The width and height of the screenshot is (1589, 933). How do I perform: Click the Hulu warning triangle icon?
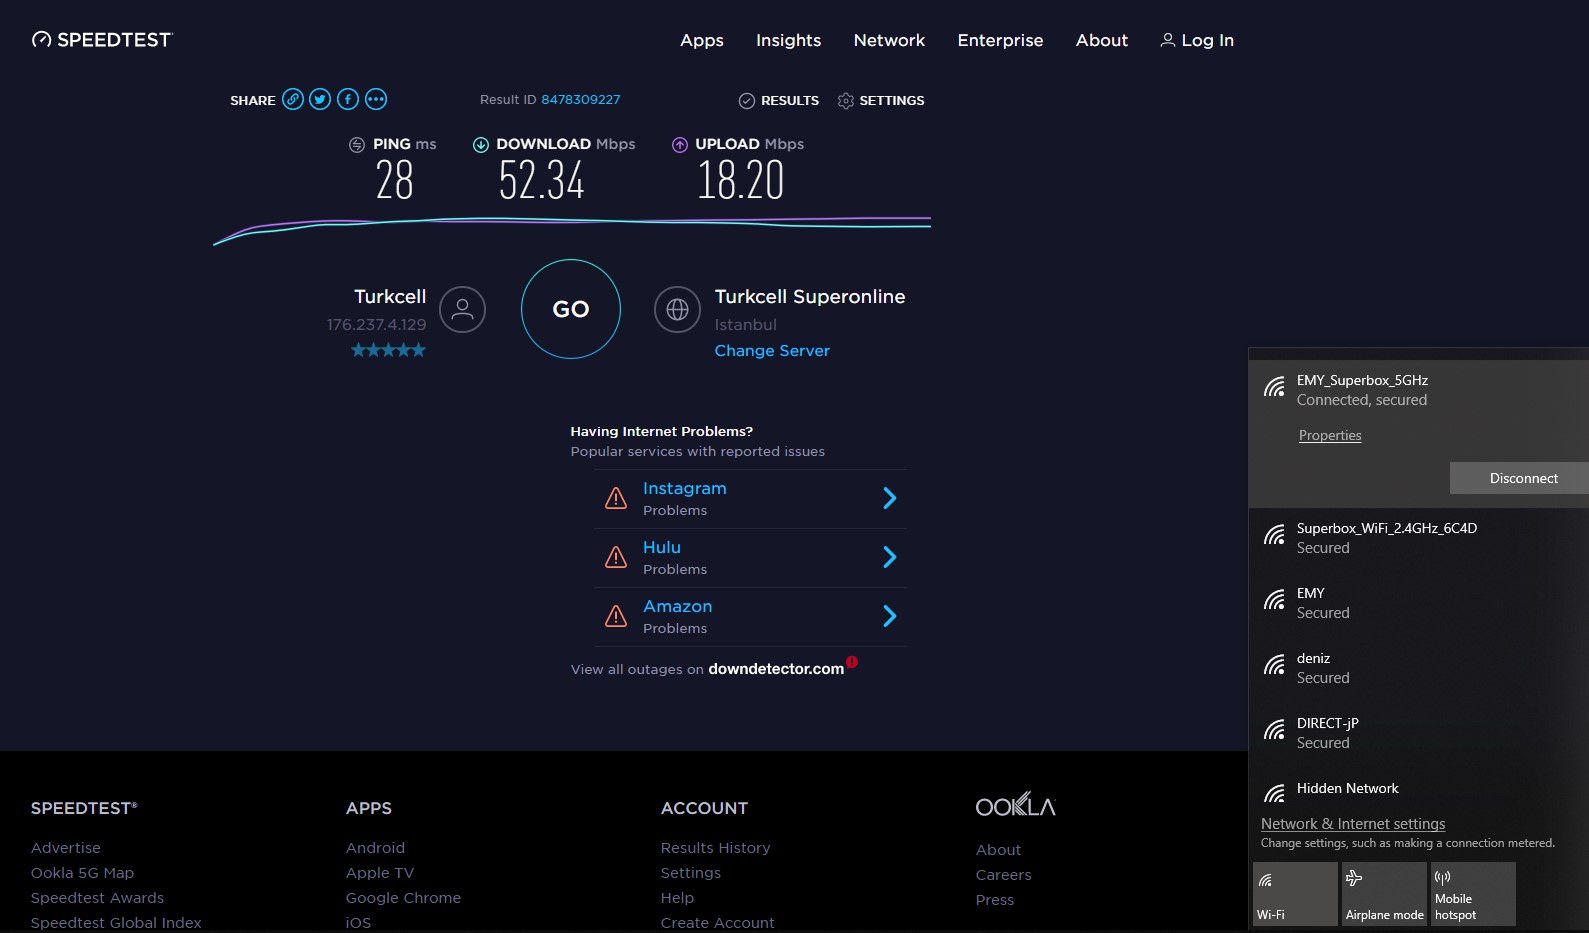click(x=616, y=557)
